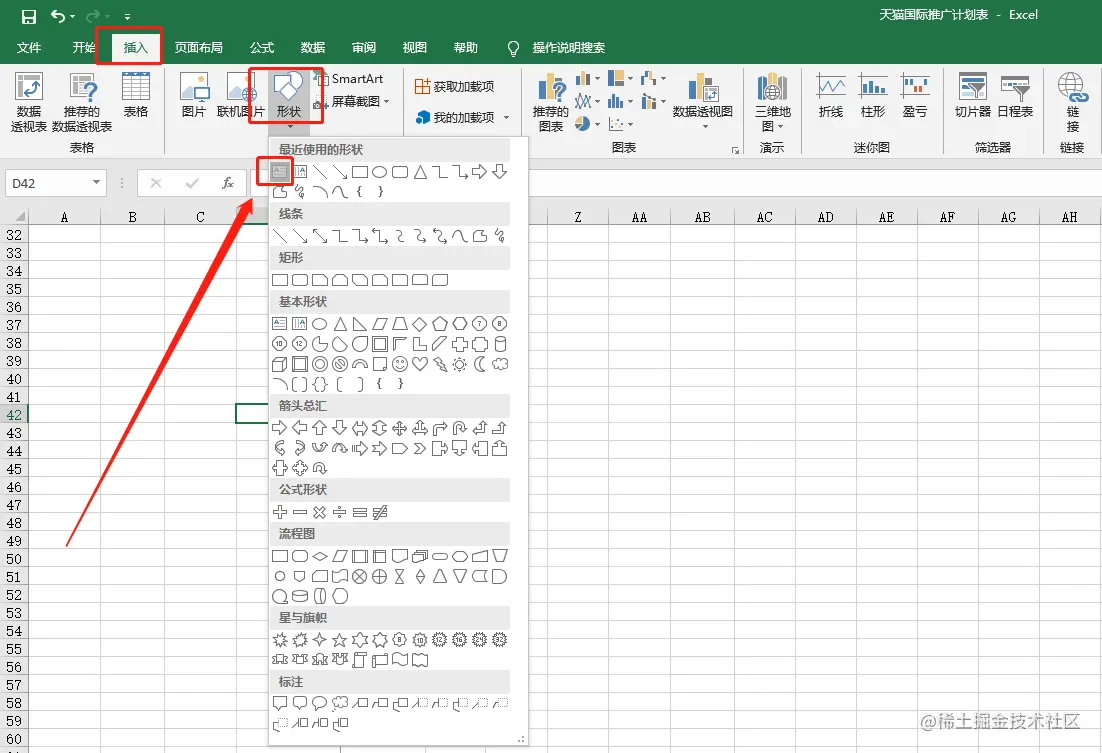Pick the right arrow in block arrows
The image size is (1102, 753).
[x=280, y=427]
